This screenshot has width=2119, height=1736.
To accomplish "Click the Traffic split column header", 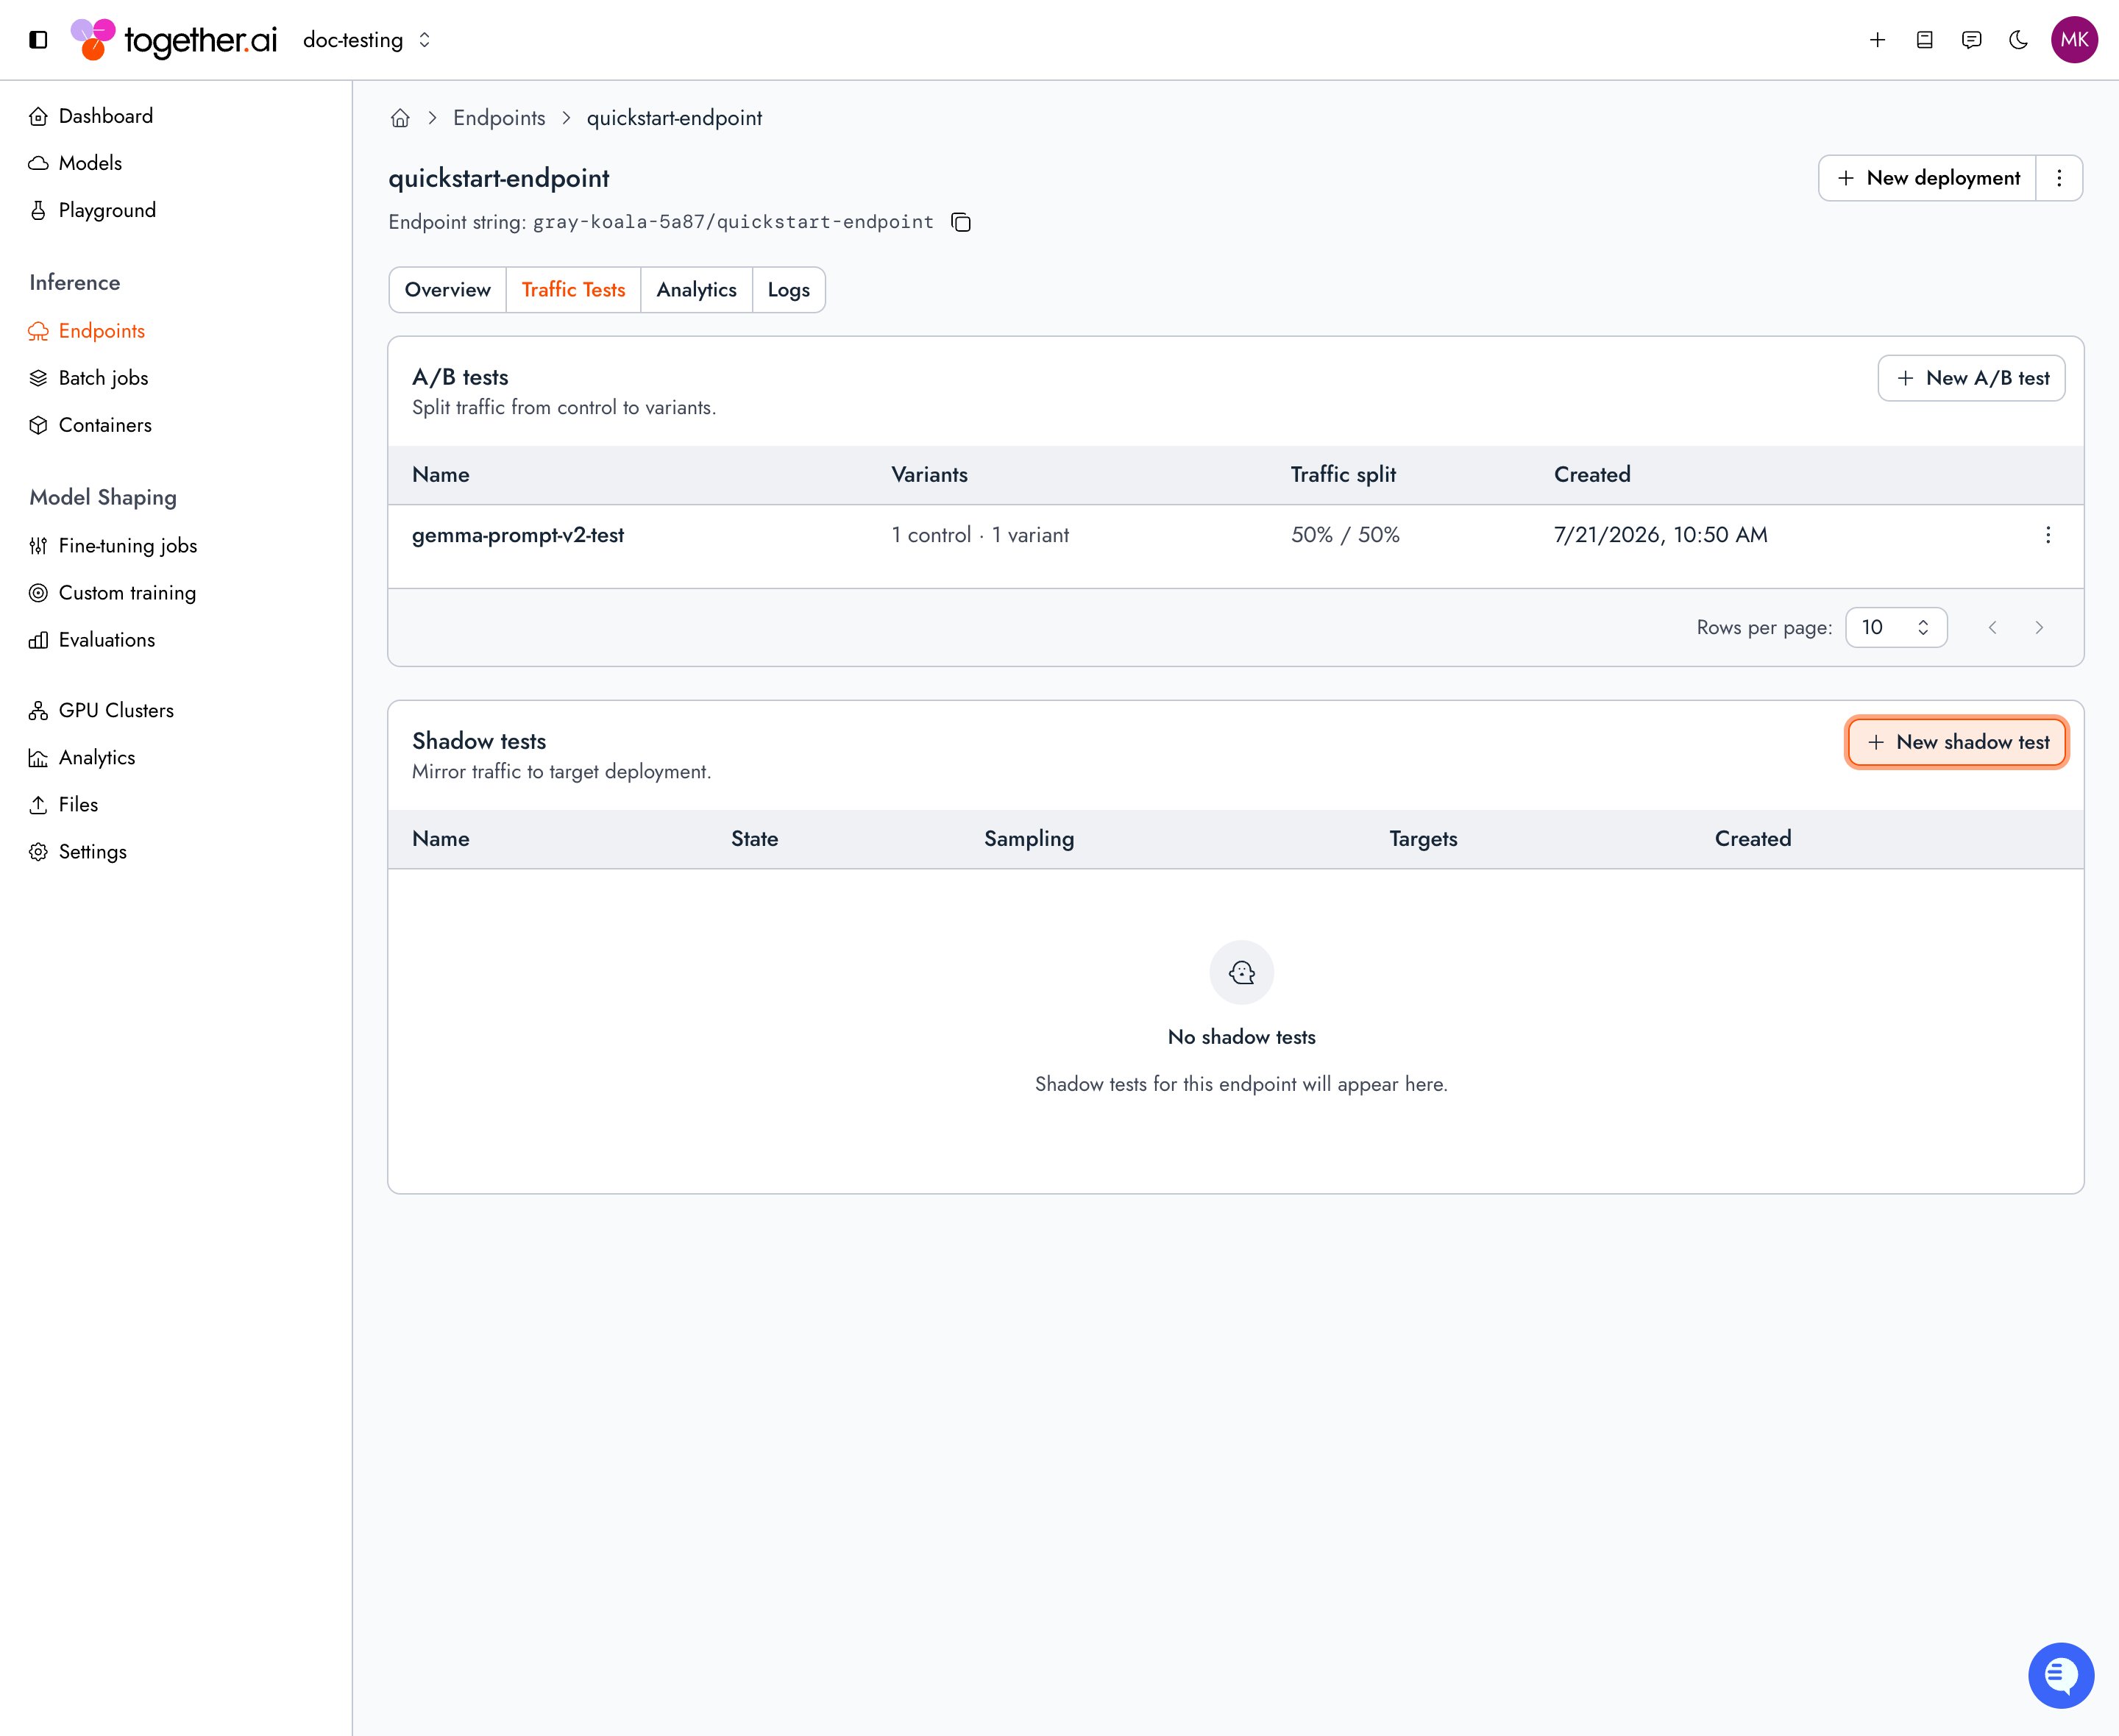I will (x=1343, y=475).
